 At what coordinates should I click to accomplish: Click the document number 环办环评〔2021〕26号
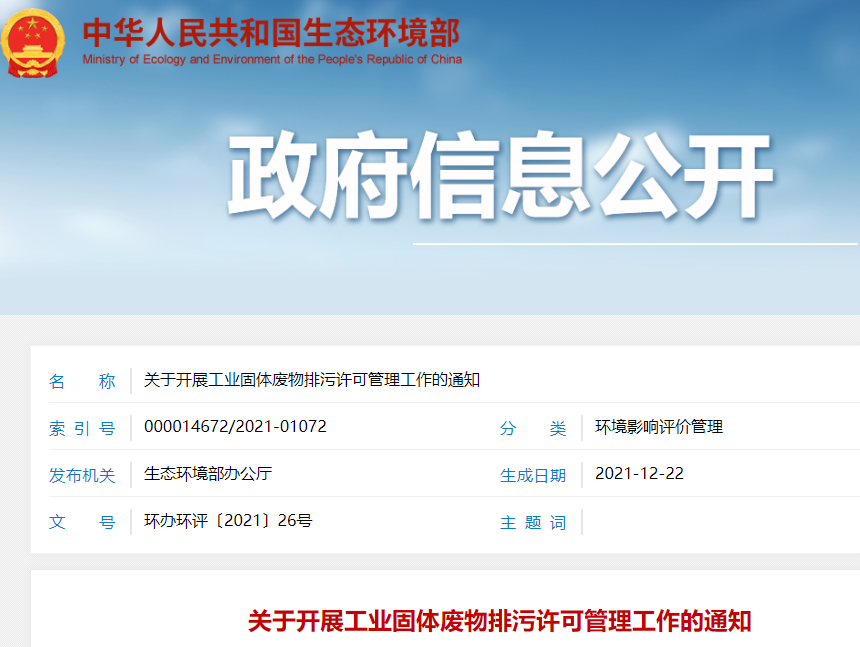pyautogui.click(x=228, y=521)
